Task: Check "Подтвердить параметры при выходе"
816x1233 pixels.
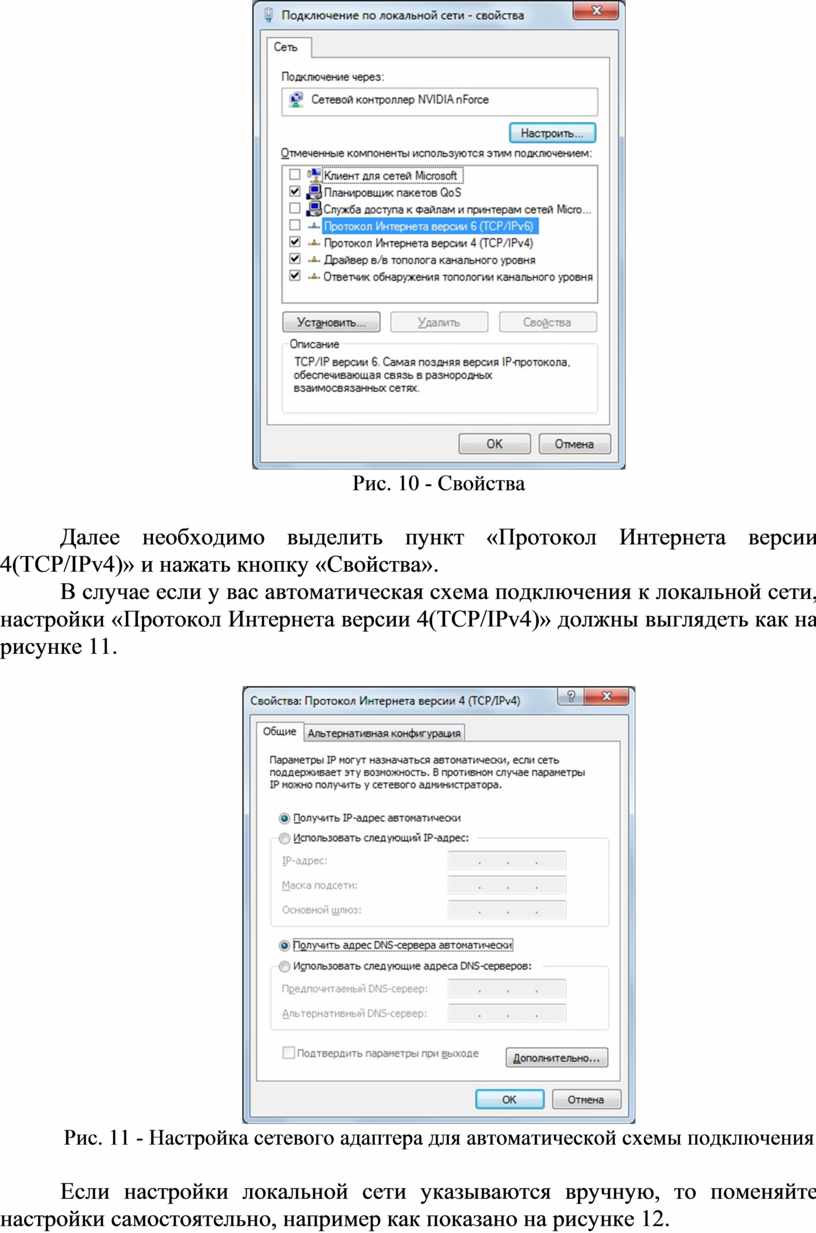Action: point(289,1054)
